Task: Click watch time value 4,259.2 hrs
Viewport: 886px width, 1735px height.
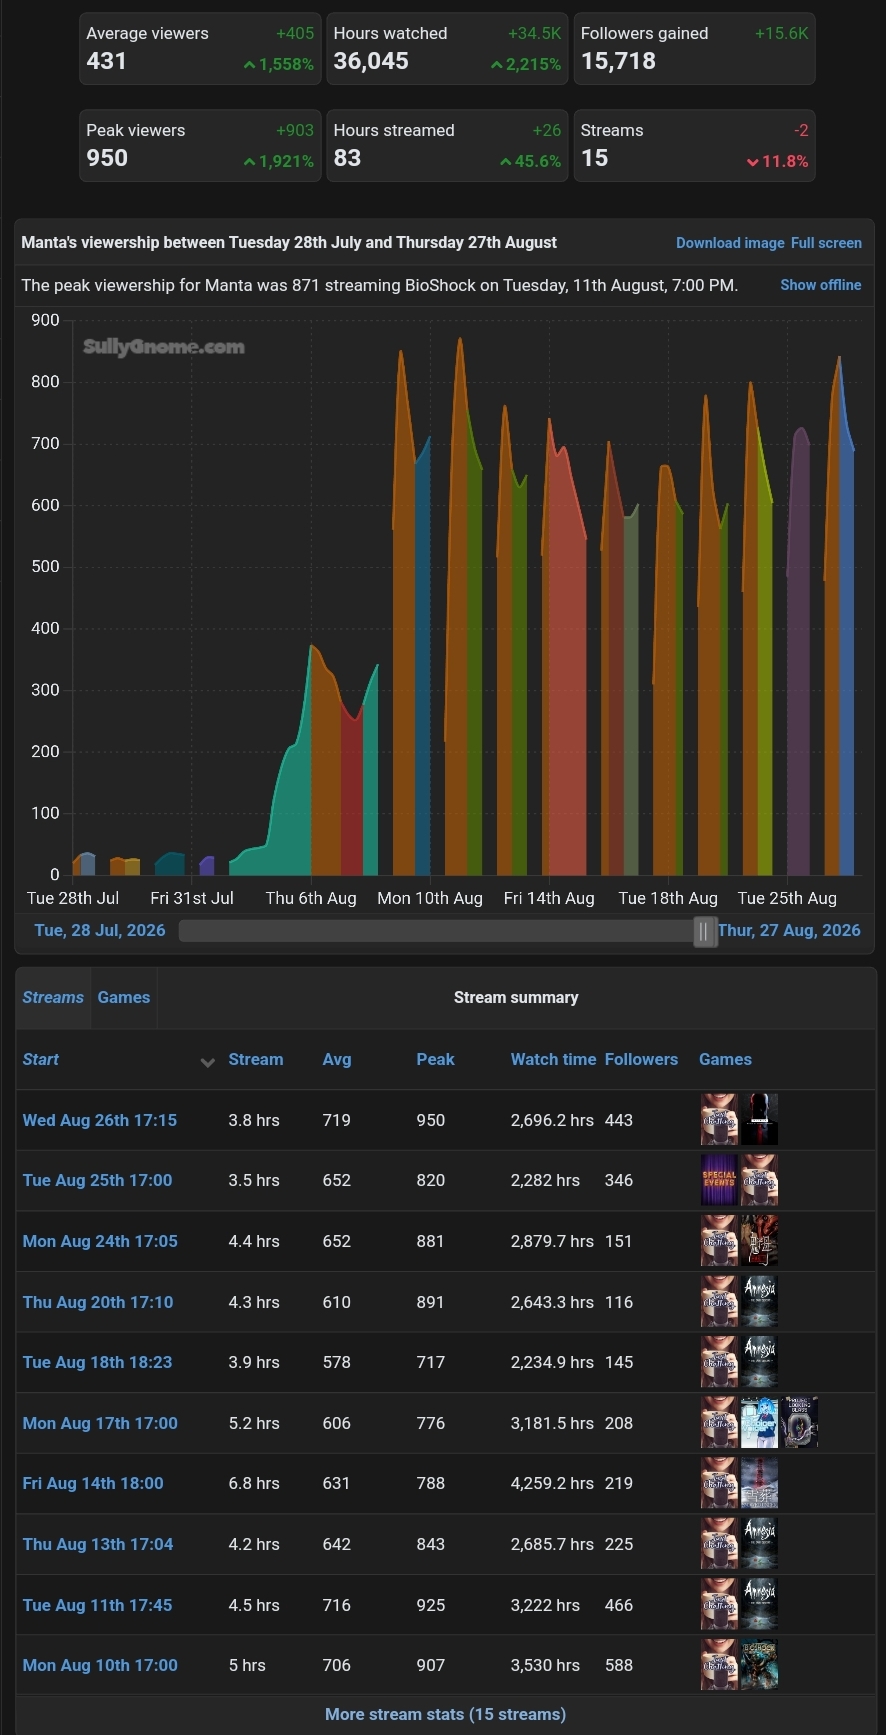Action: (x=552, y=1483)
